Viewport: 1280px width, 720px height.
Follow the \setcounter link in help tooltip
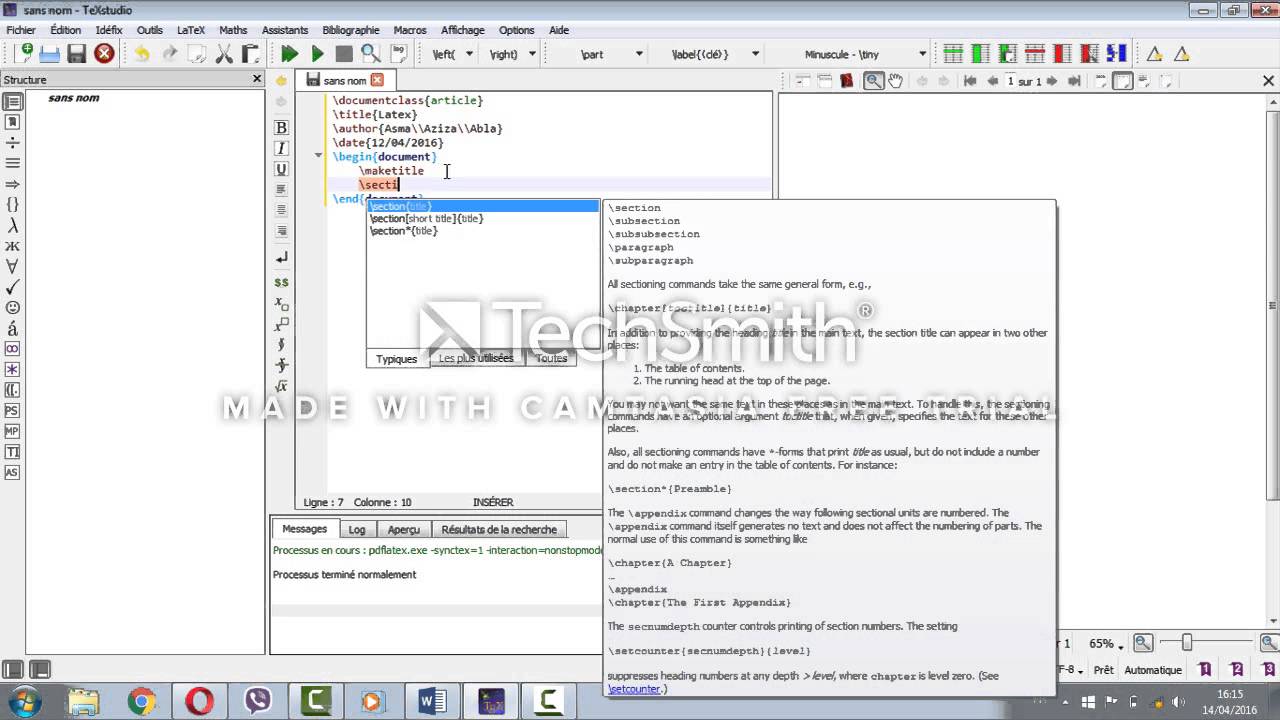(x=634, y=689)
